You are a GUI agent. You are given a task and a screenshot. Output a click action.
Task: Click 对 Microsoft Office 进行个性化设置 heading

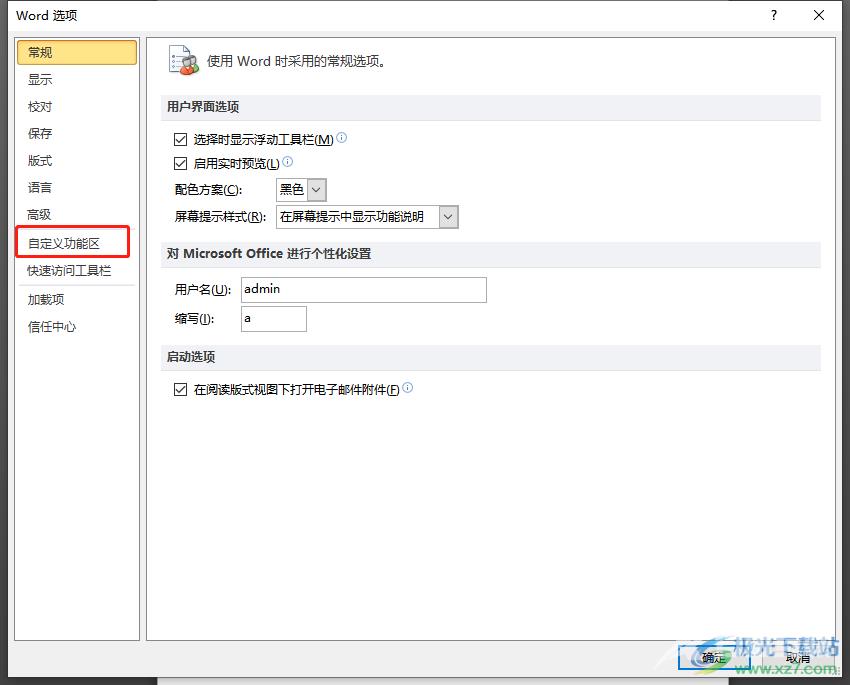[x=269, y=254]
